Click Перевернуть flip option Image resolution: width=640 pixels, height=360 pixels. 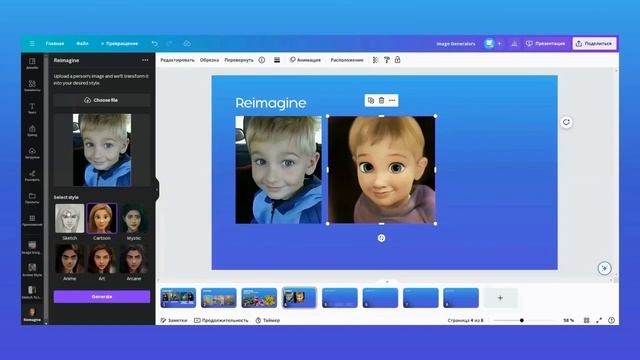pos(239,60)
